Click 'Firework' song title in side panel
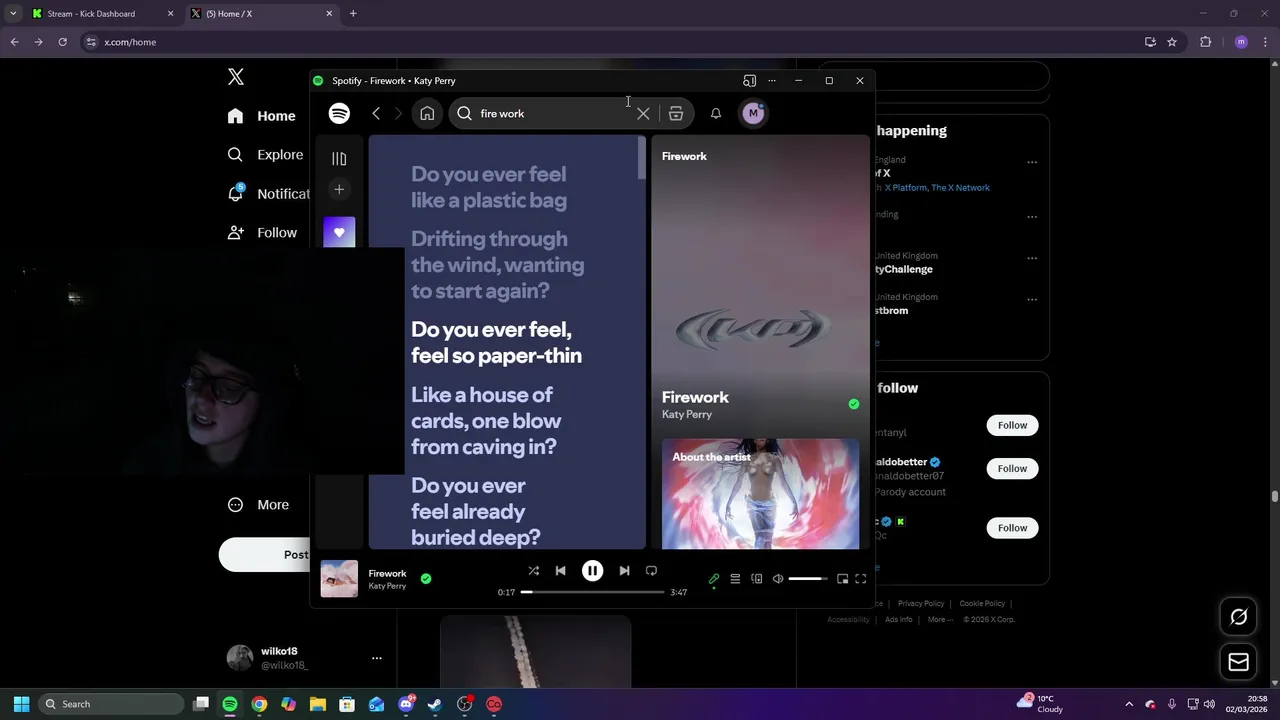Viewport: 1280px width, 720px height. click(x=695, y=397)
